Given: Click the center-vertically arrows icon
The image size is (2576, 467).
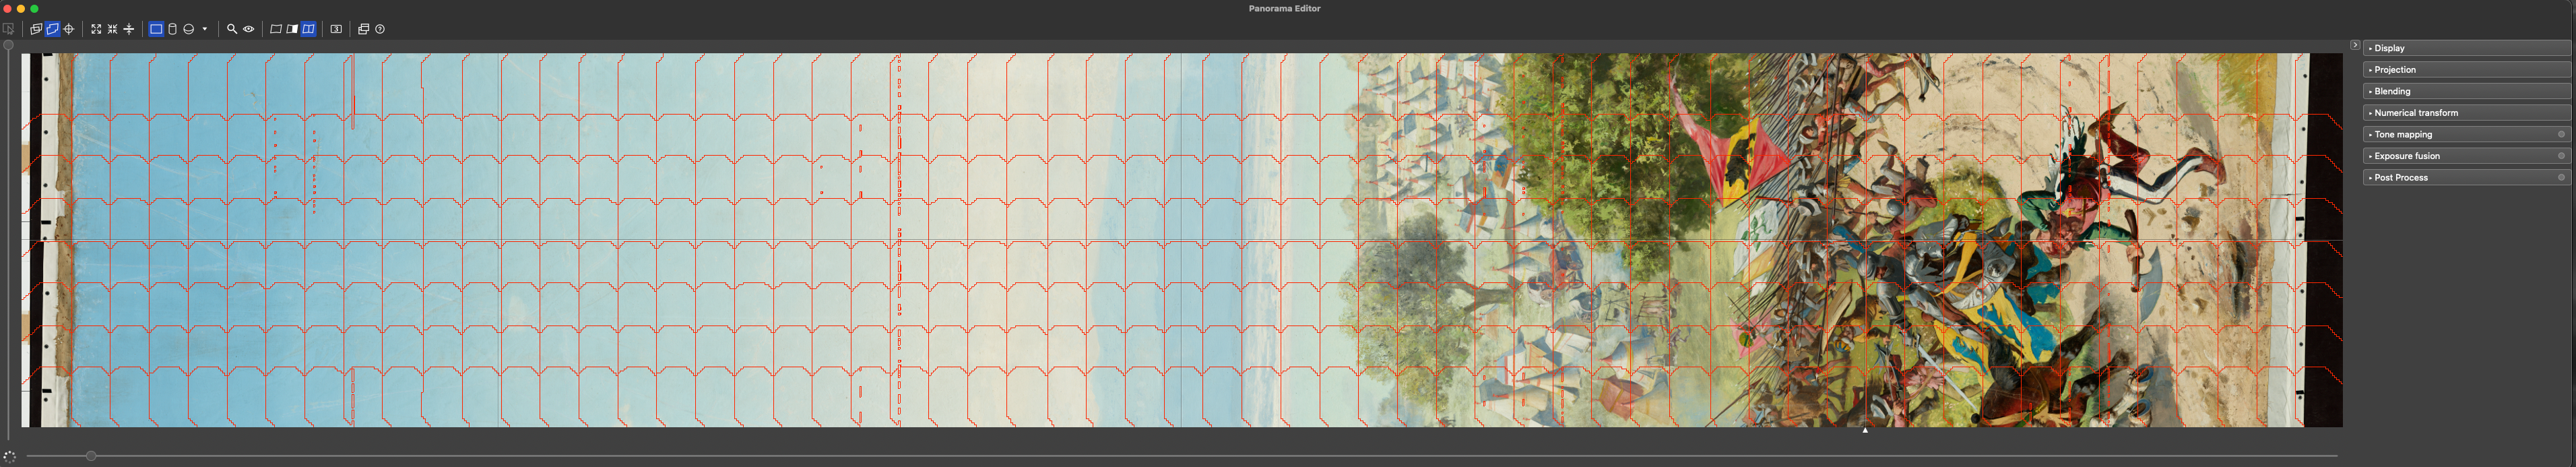Looking at the screenshot, I should coord(128,29).
